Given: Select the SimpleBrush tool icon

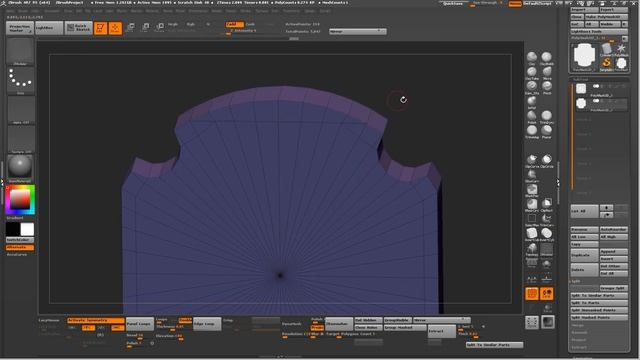Looking at the screenshot, I should point(606,63).
